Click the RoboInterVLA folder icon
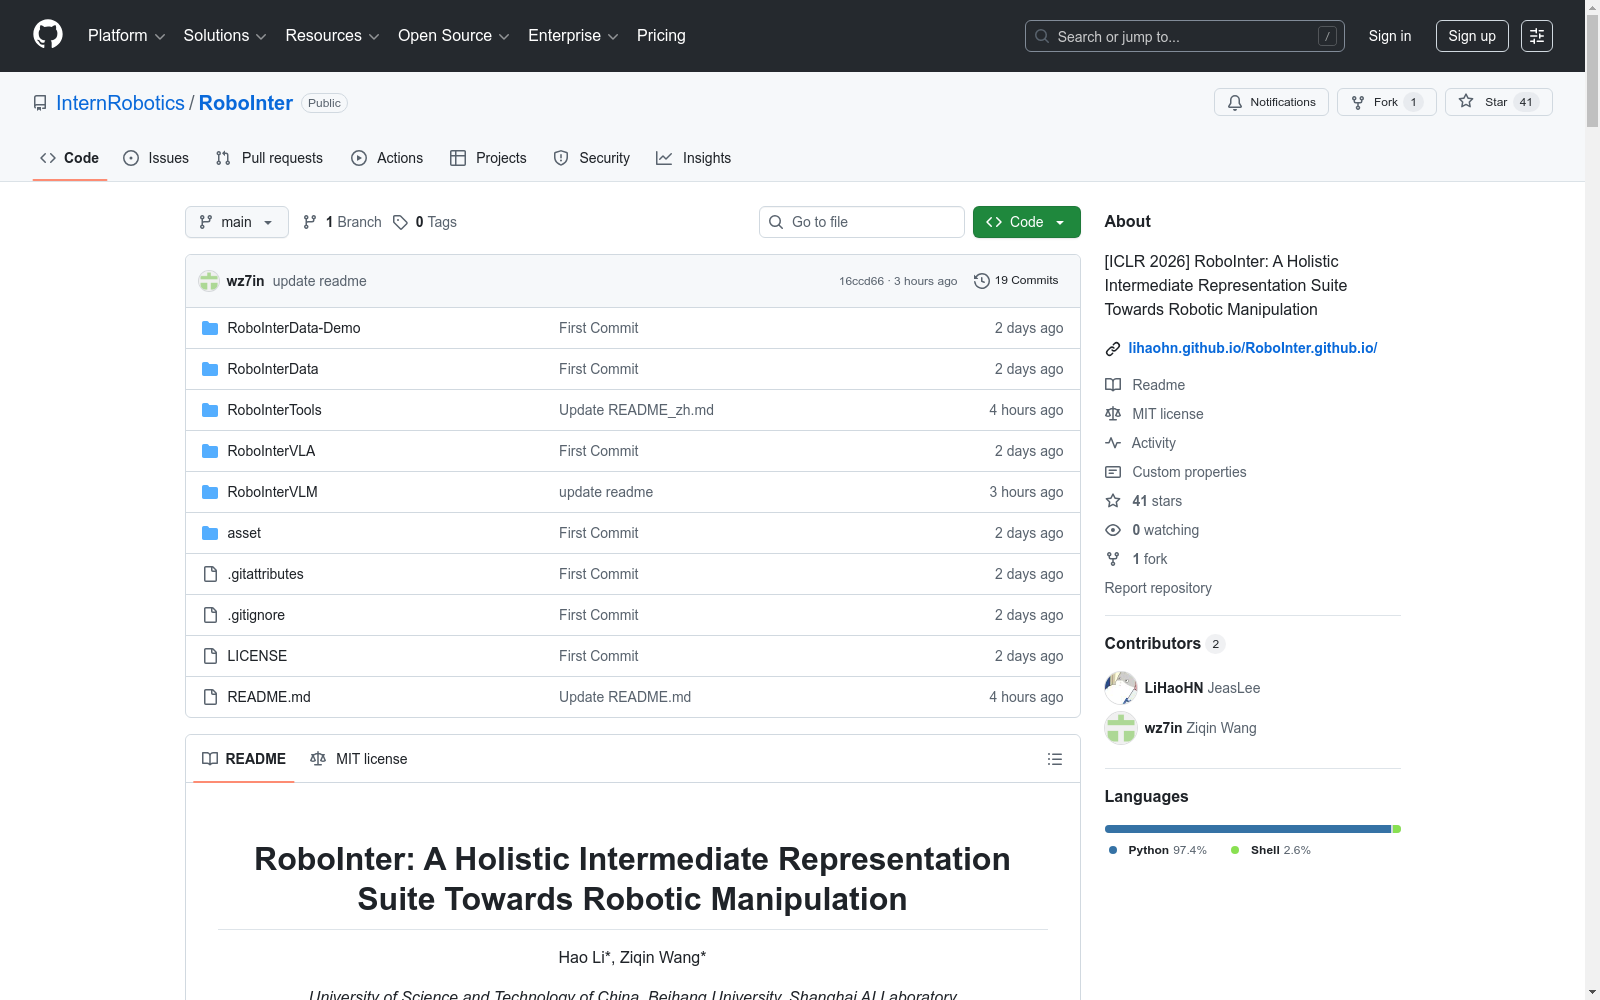 point(210,451)
